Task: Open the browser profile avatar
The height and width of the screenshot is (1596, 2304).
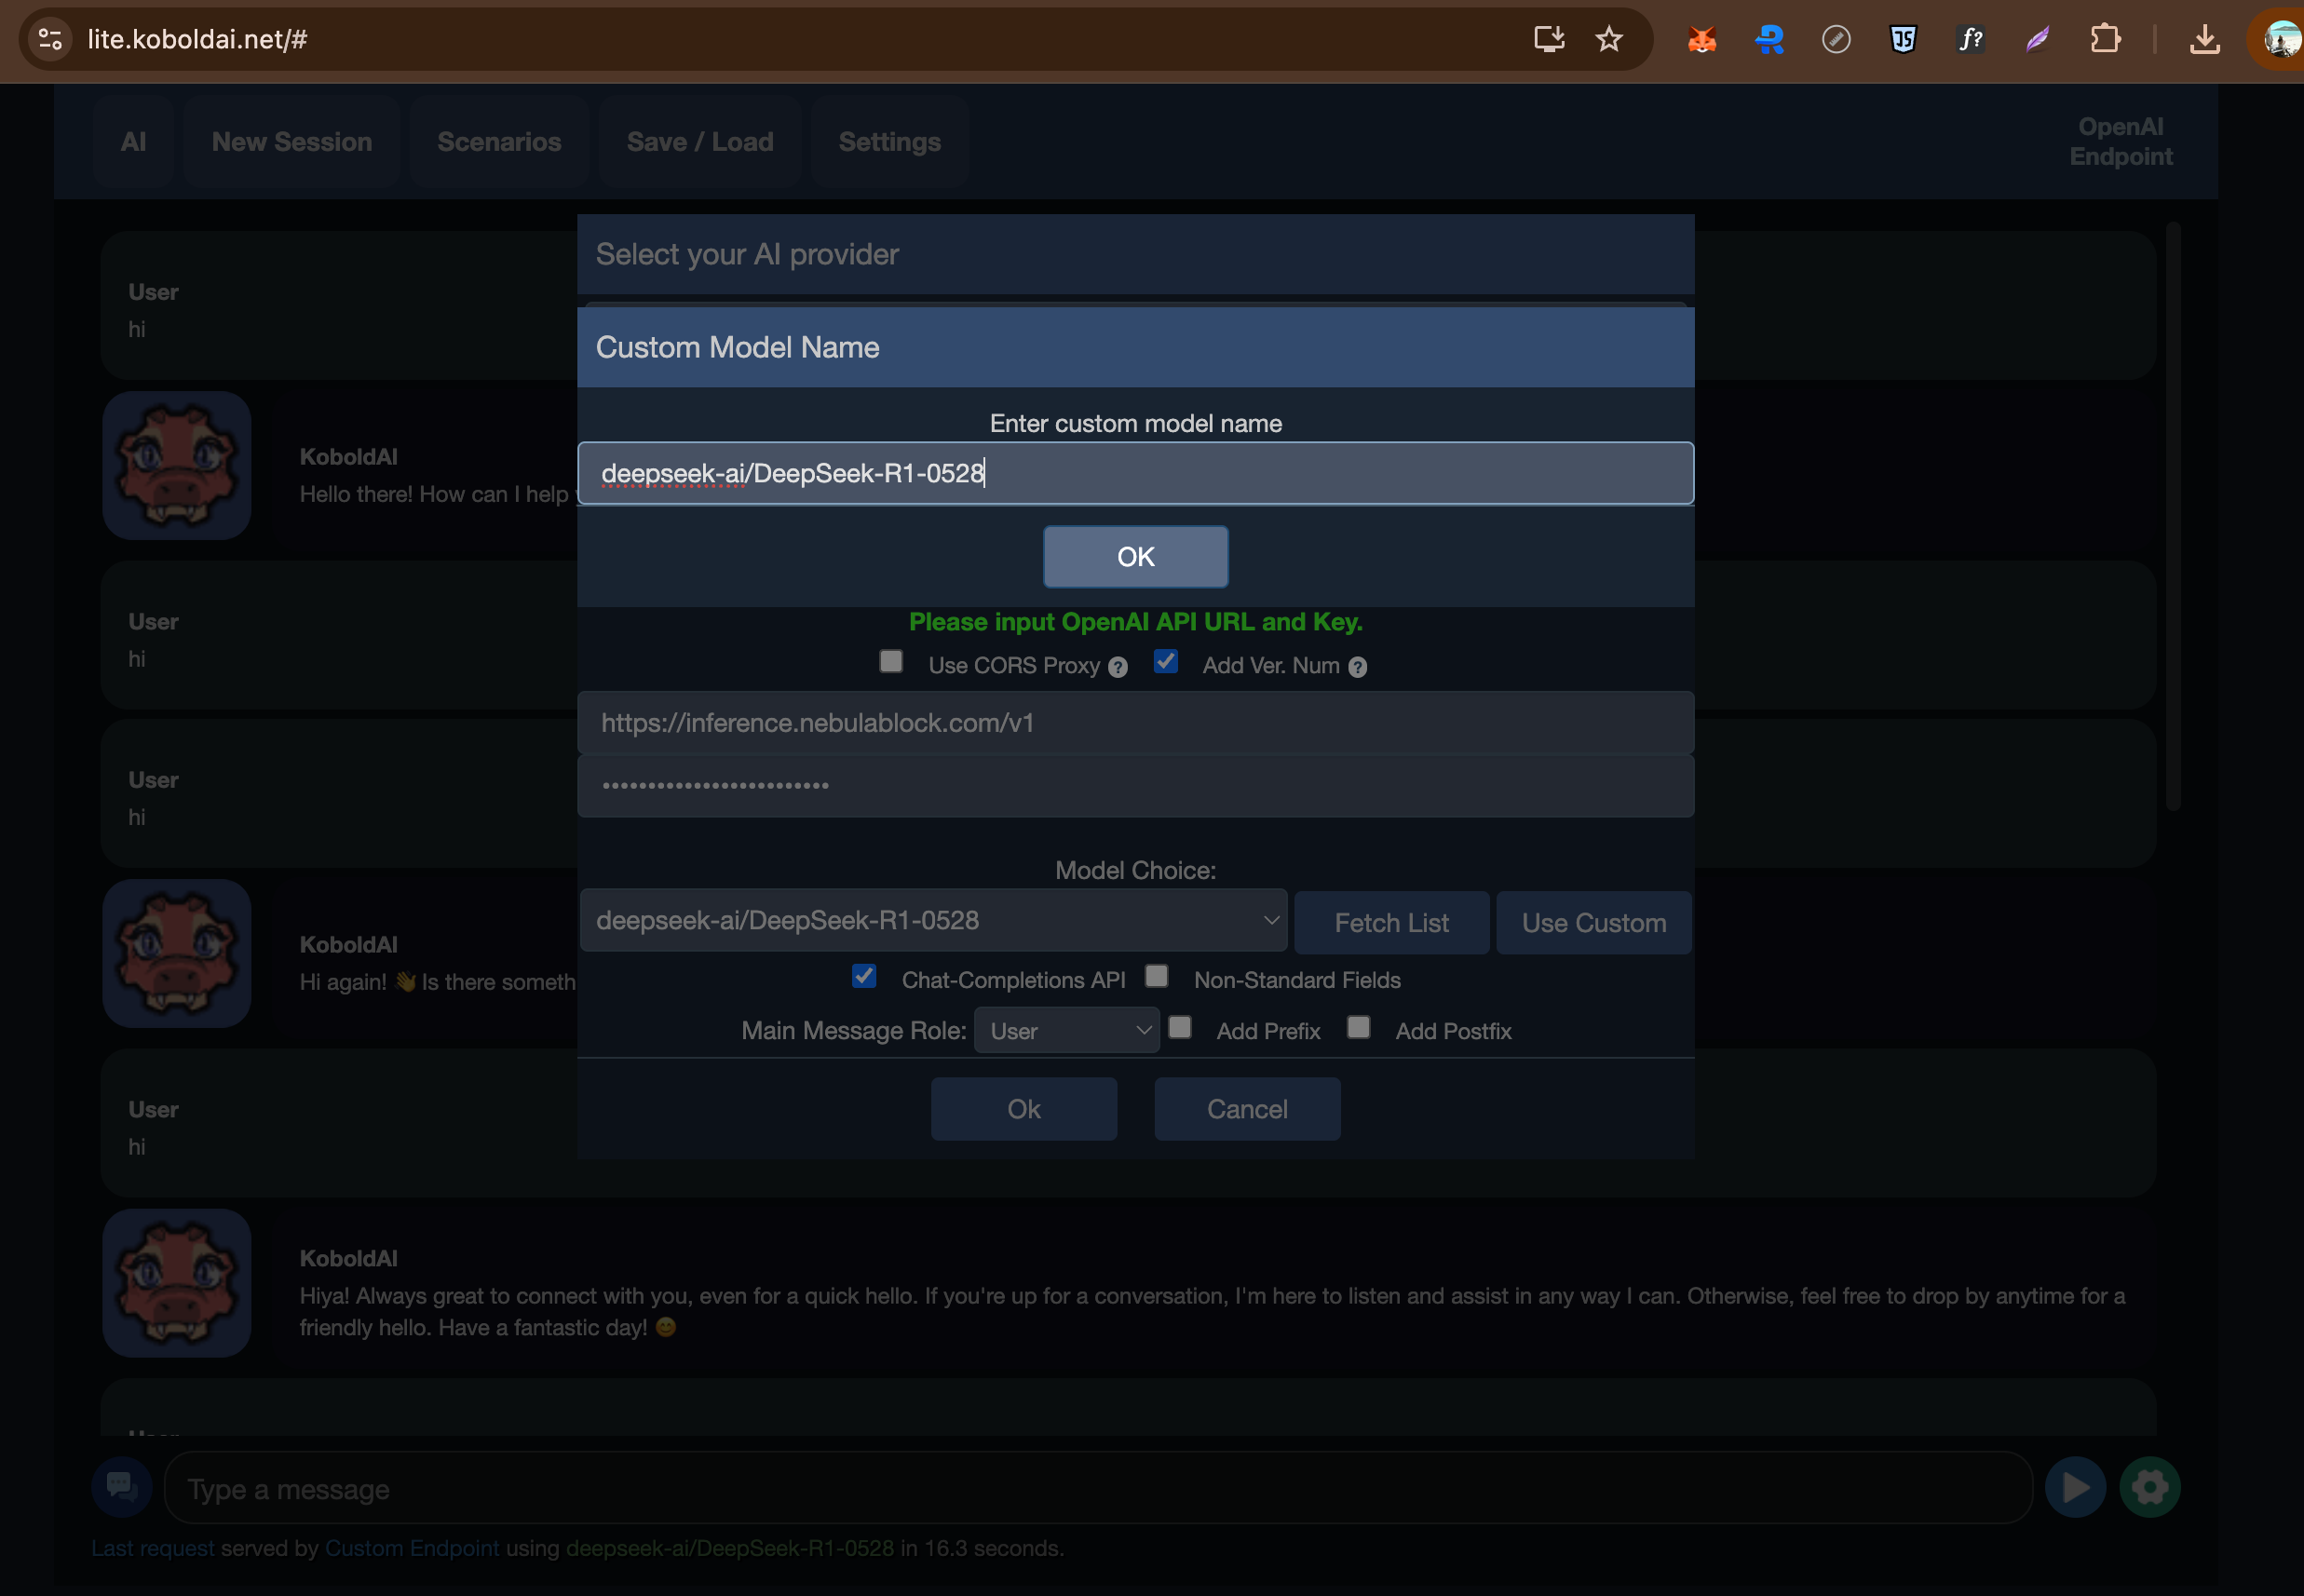Action: [x=2280, y=39]
